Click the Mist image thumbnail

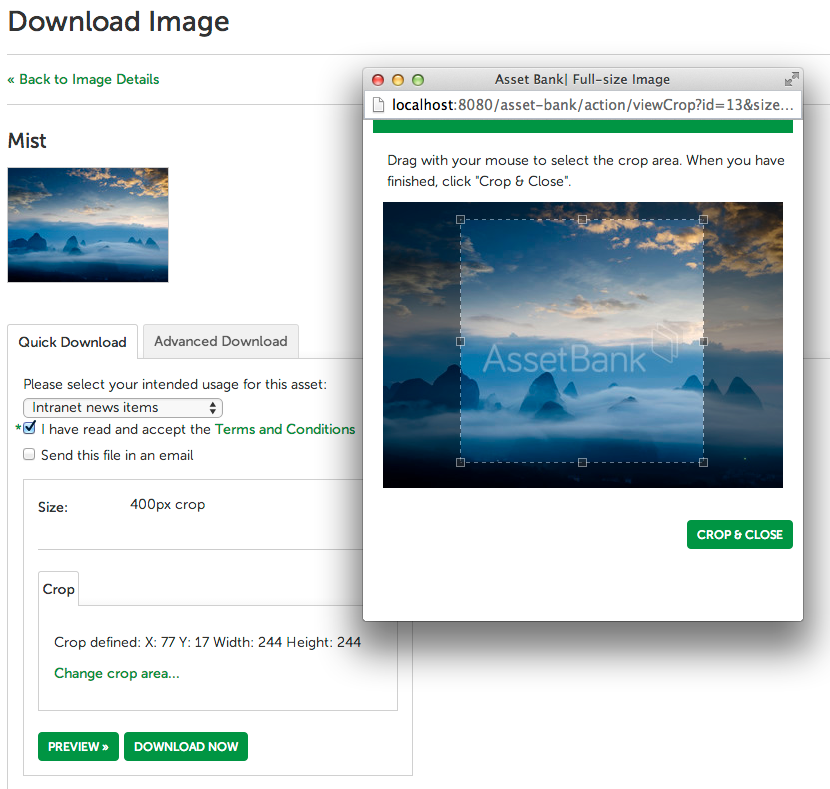tap(88, 225)
